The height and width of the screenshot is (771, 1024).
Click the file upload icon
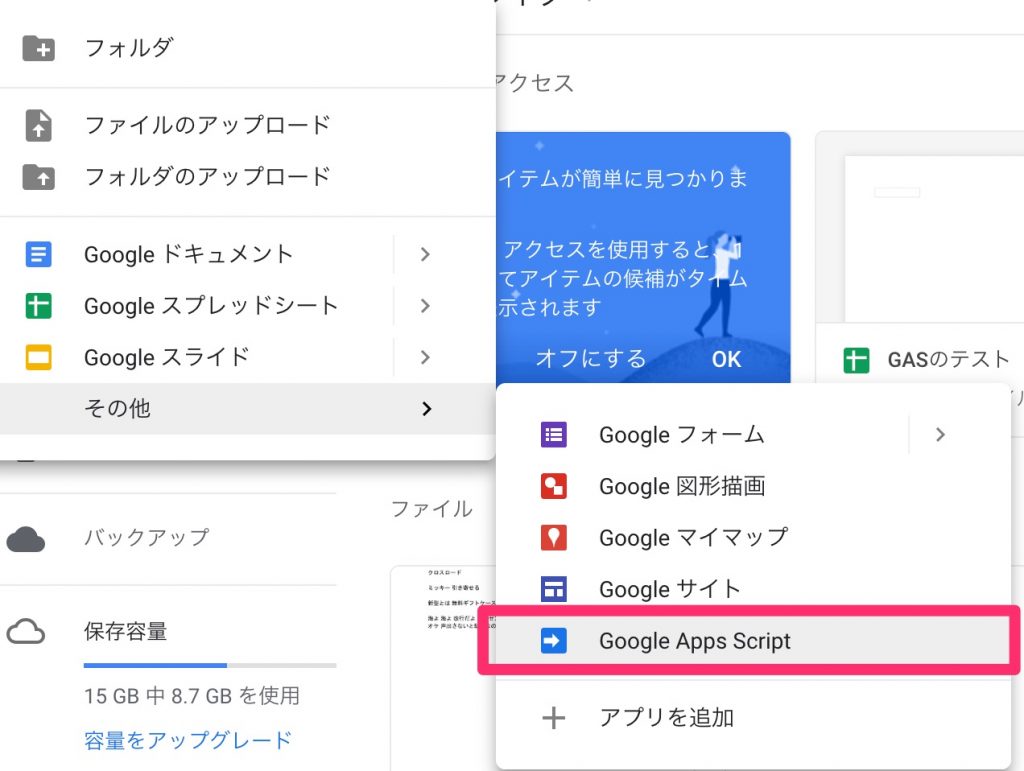38,125
